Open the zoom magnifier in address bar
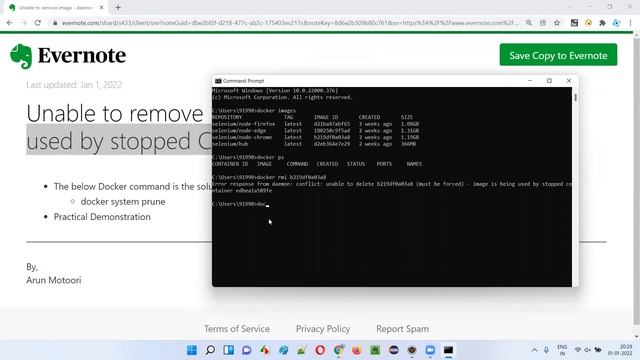This screenshot has width=640, height=360. pos(529,23)
